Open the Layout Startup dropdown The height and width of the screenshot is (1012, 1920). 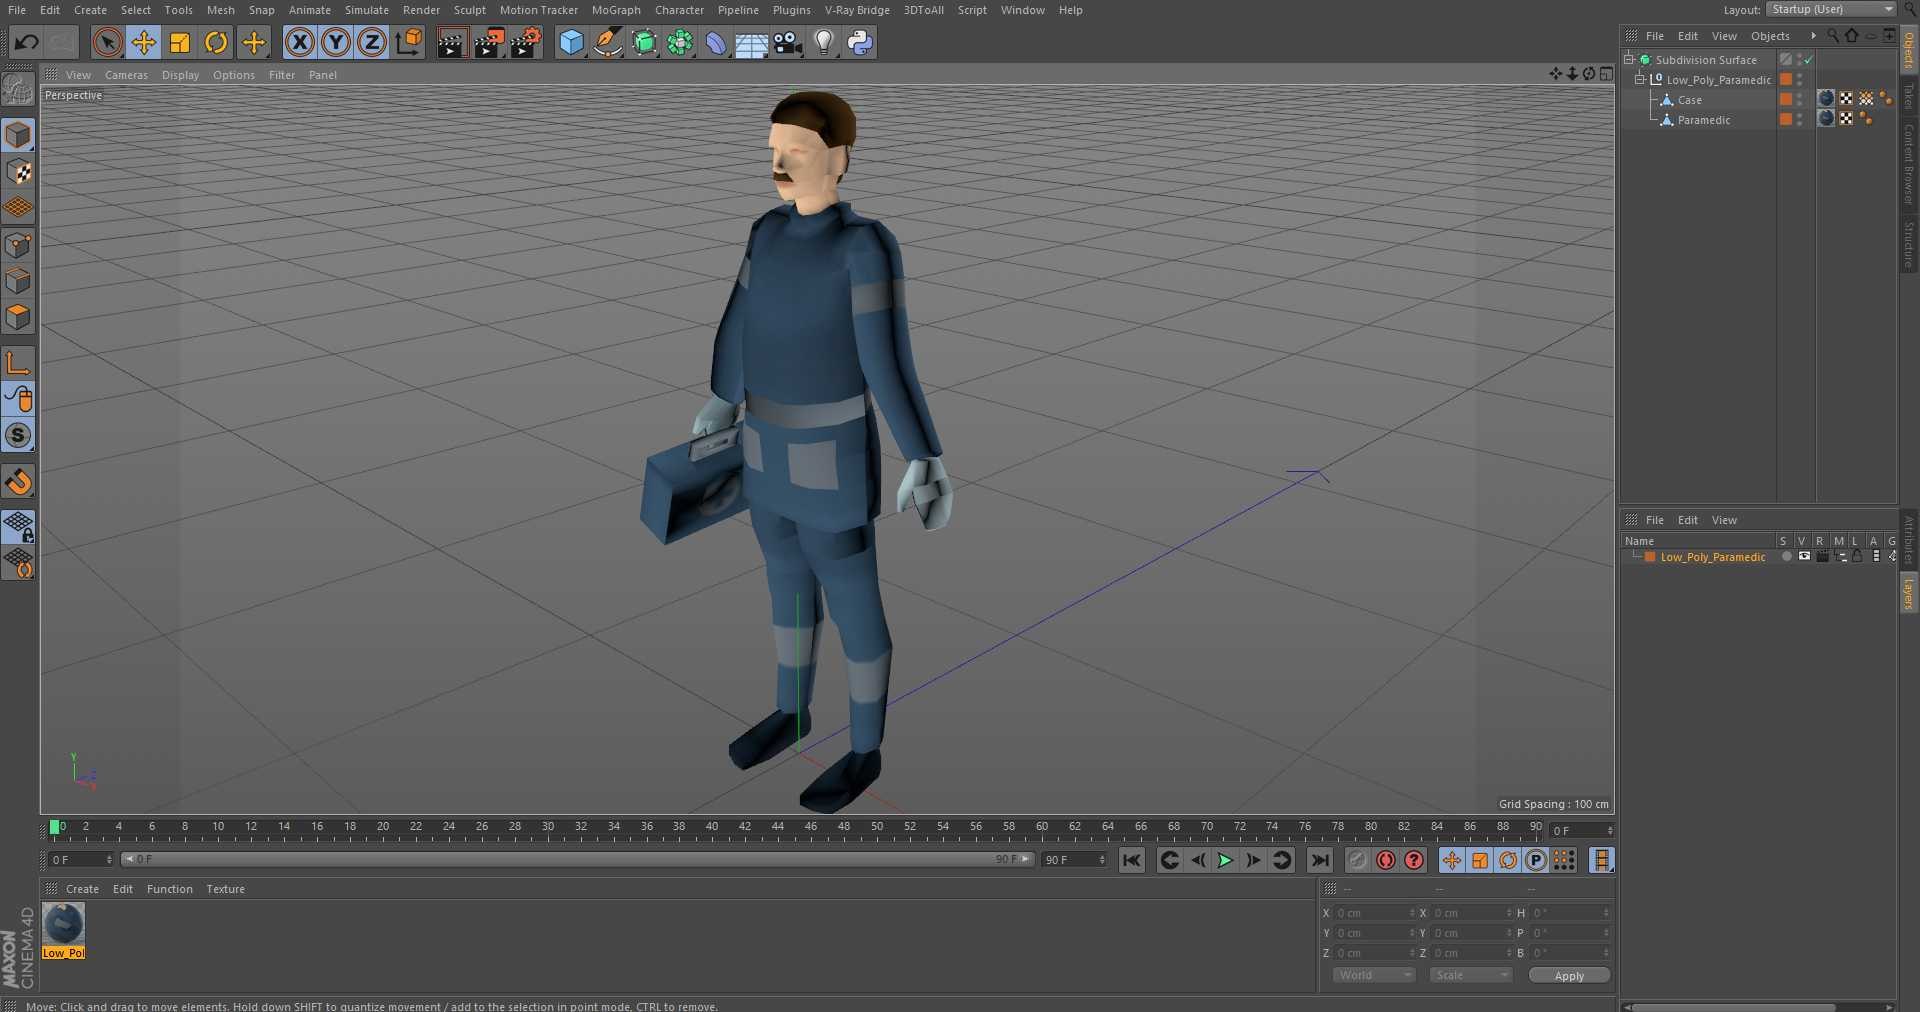pyautogui.click(x=1831, y=9)
